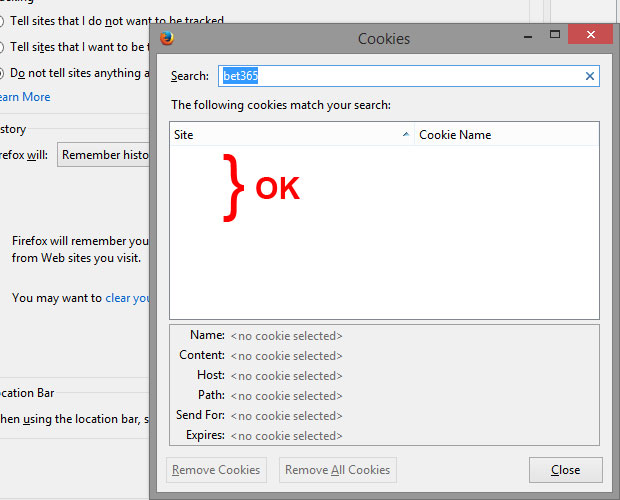Sort cookies by Site column header

pos(292,135)
